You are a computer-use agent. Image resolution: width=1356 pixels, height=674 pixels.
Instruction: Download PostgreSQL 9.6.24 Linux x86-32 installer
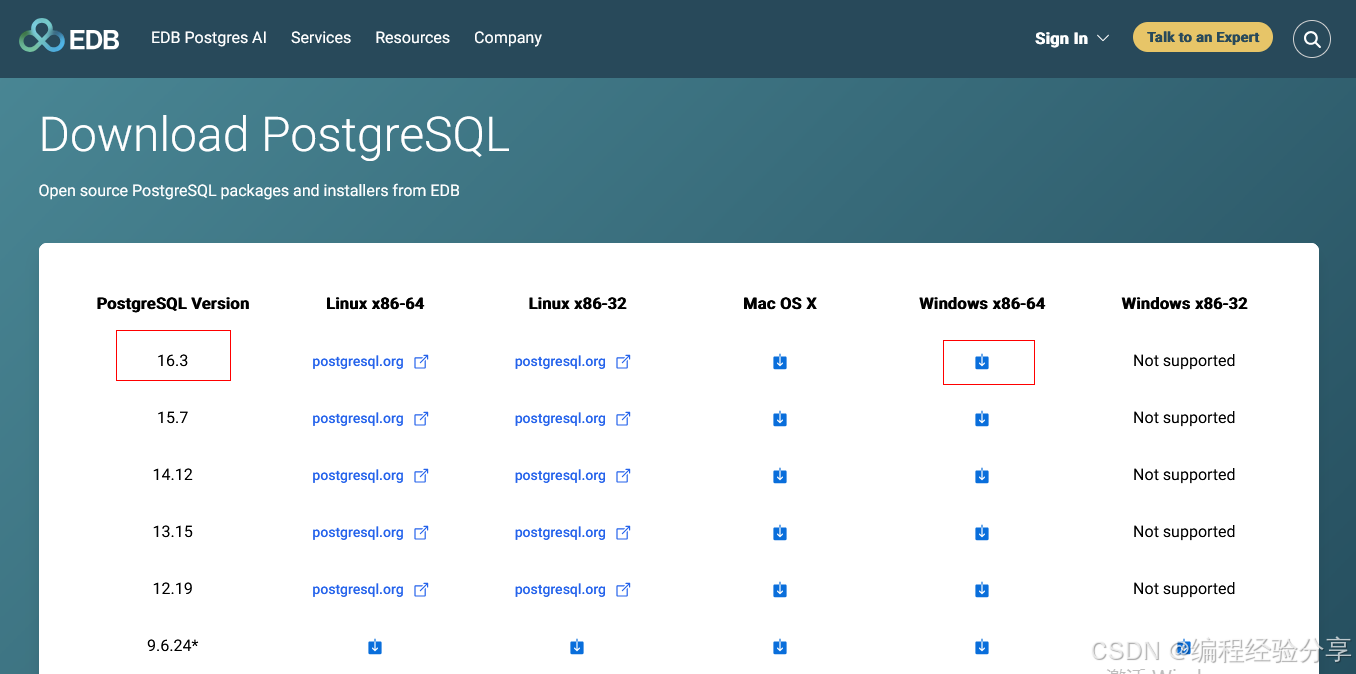click(x=577, y=647)
